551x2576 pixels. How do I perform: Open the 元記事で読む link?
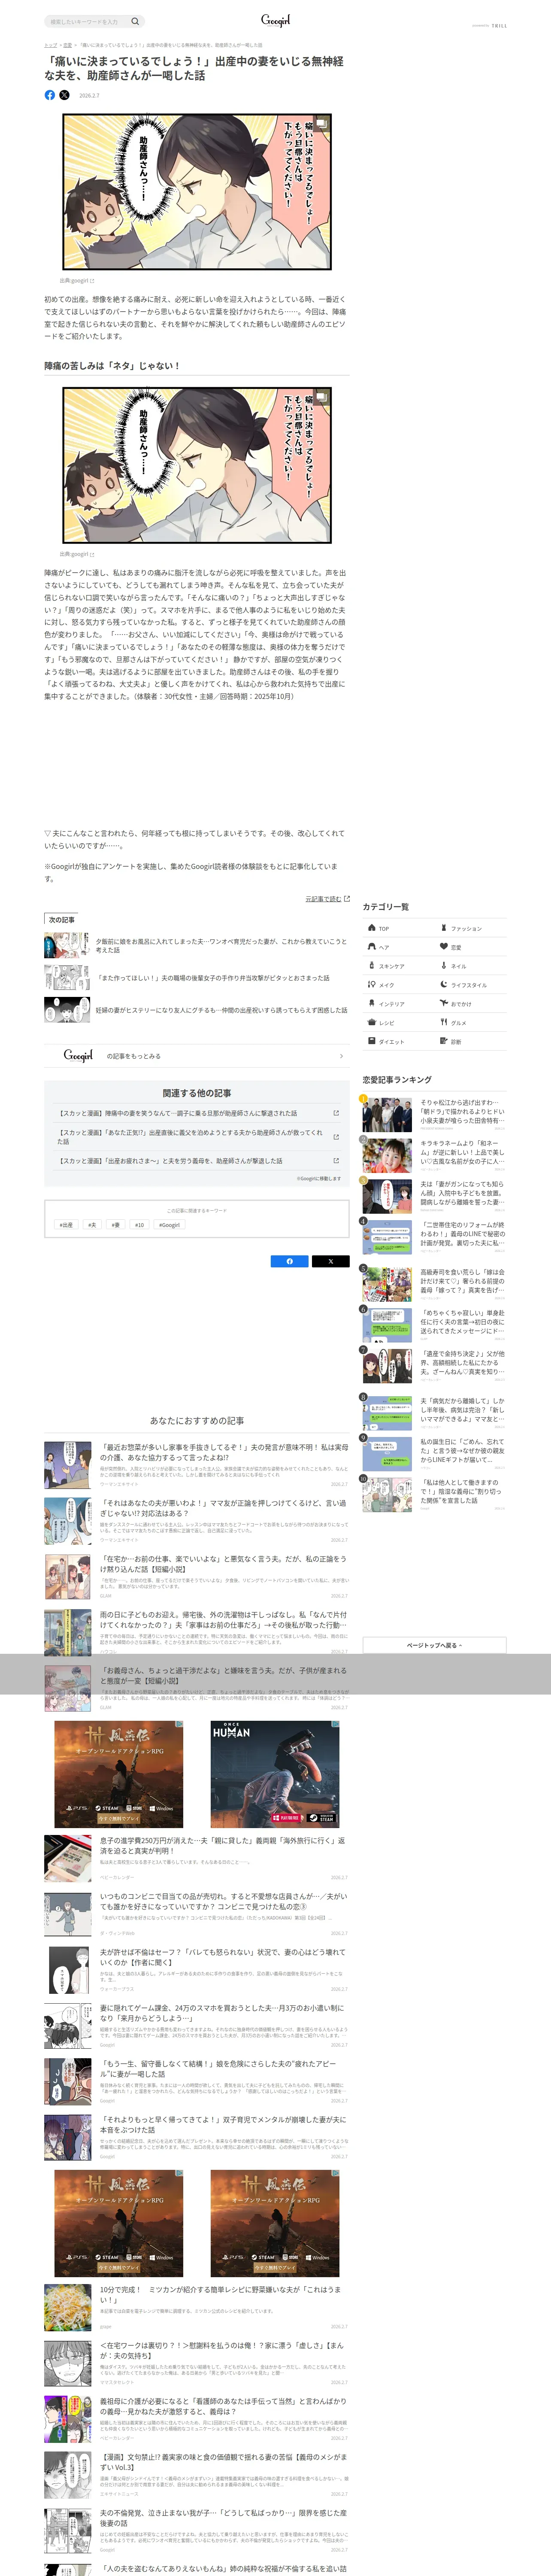323,899
